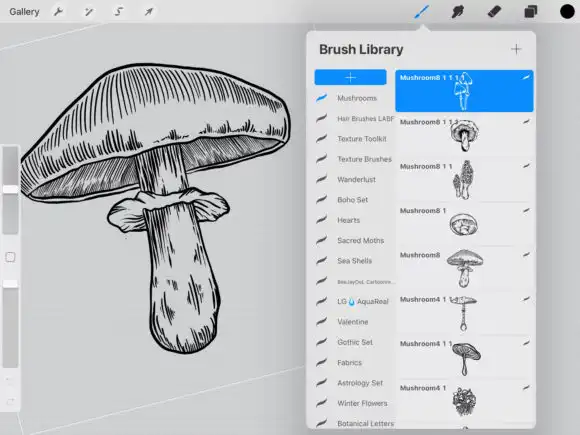Viewport: 580px width, 435px height.
Task: Add new brush with plus in Brush Library header
Action: tap(516, 49)
